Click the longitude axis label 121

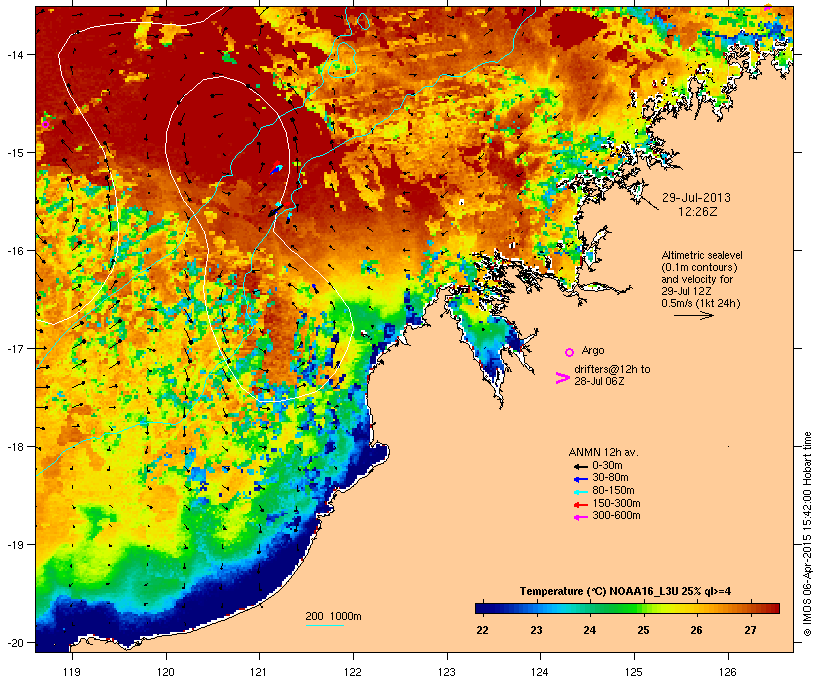click(x=259, y=672)
